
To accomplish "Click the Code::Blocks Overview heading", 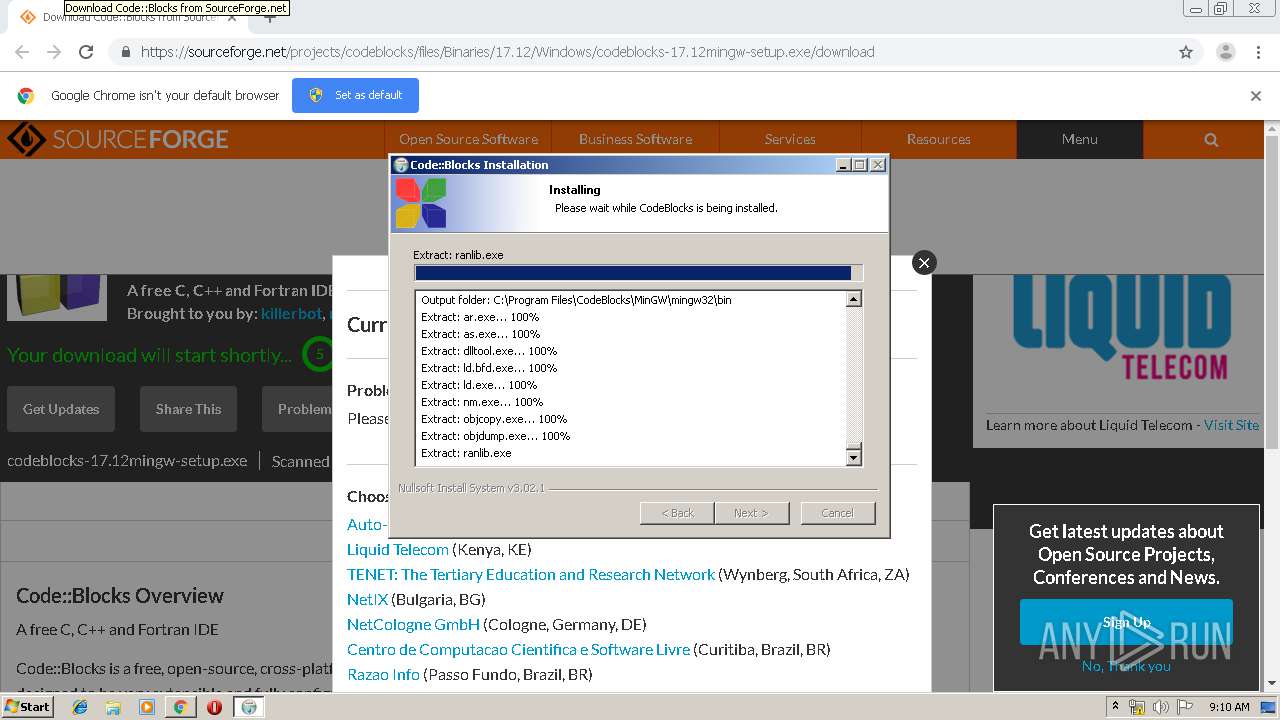I will click(120, 596).
